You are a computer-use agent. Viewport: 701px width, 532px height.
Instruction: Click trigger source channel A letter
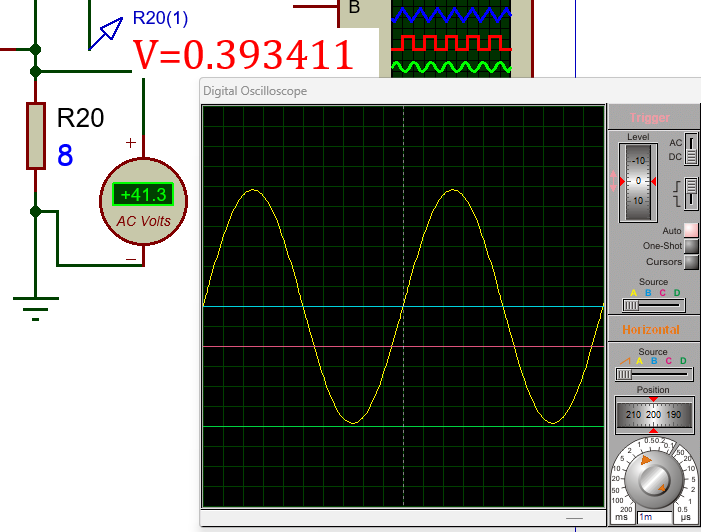coord(633,293)
